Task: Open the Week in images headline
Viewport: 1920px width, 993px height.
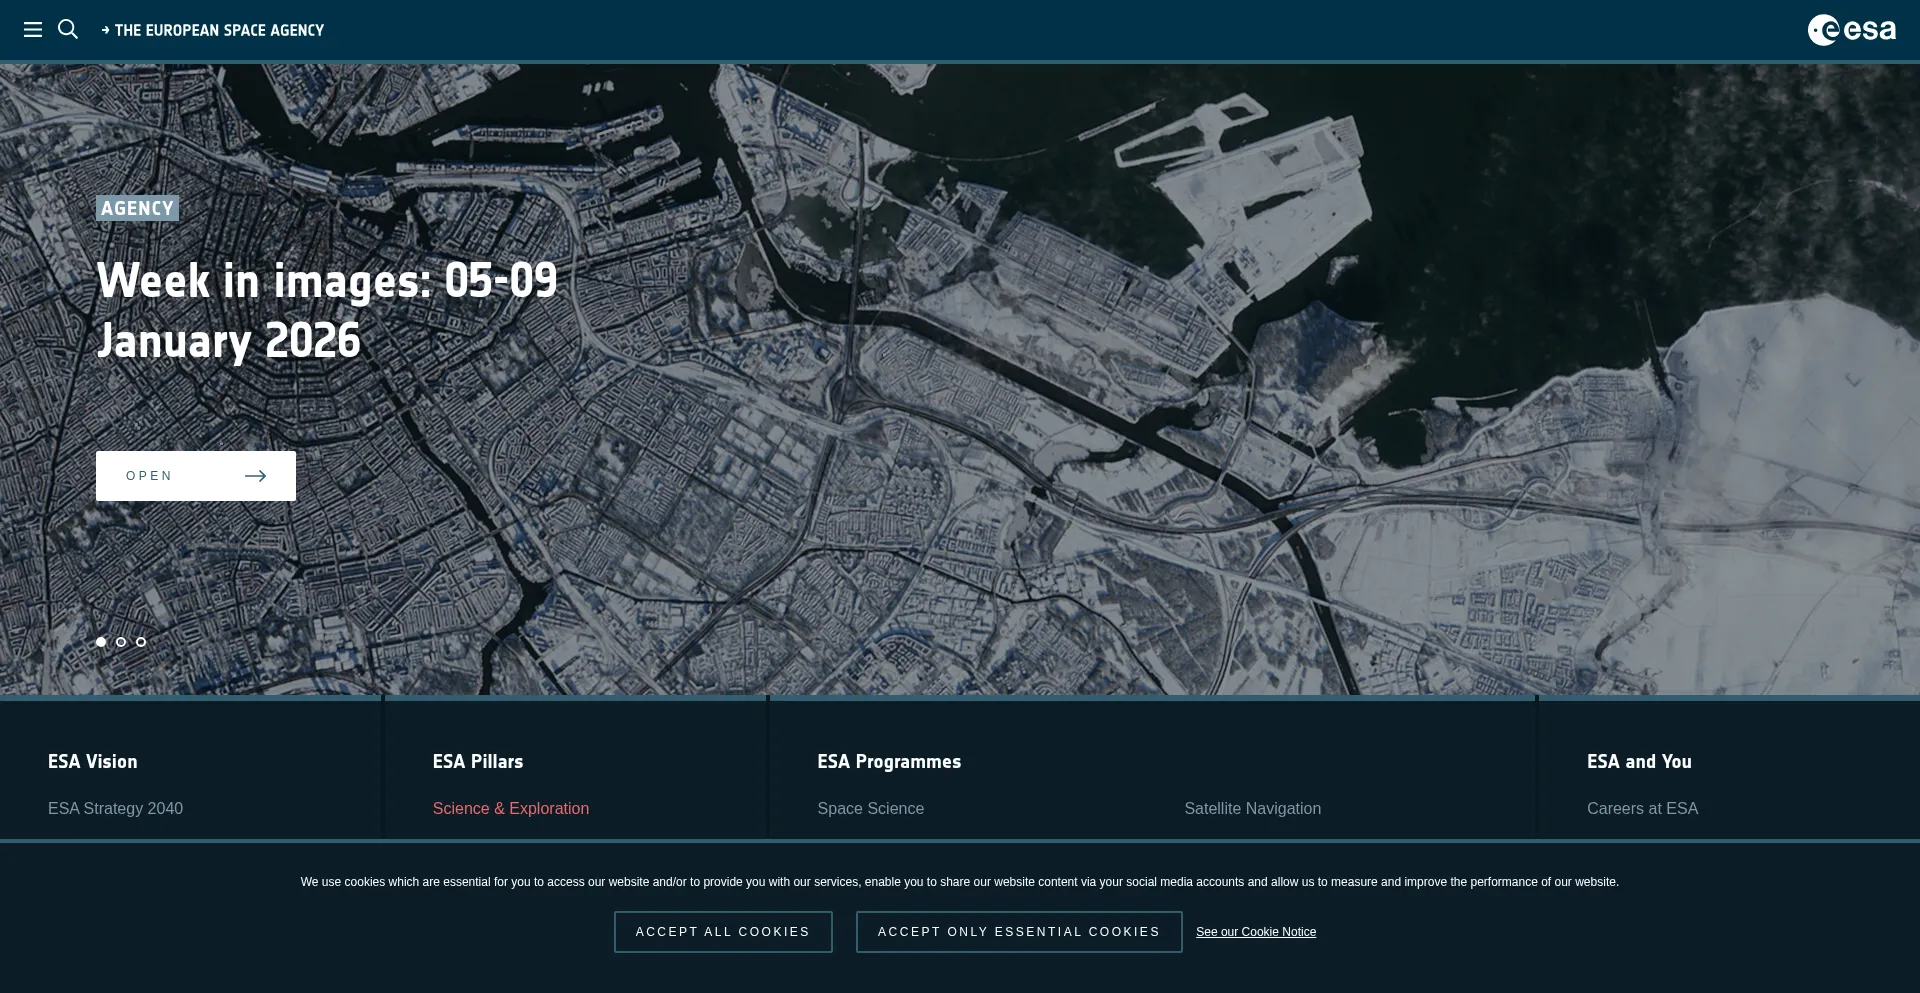Action: (327, 310)
